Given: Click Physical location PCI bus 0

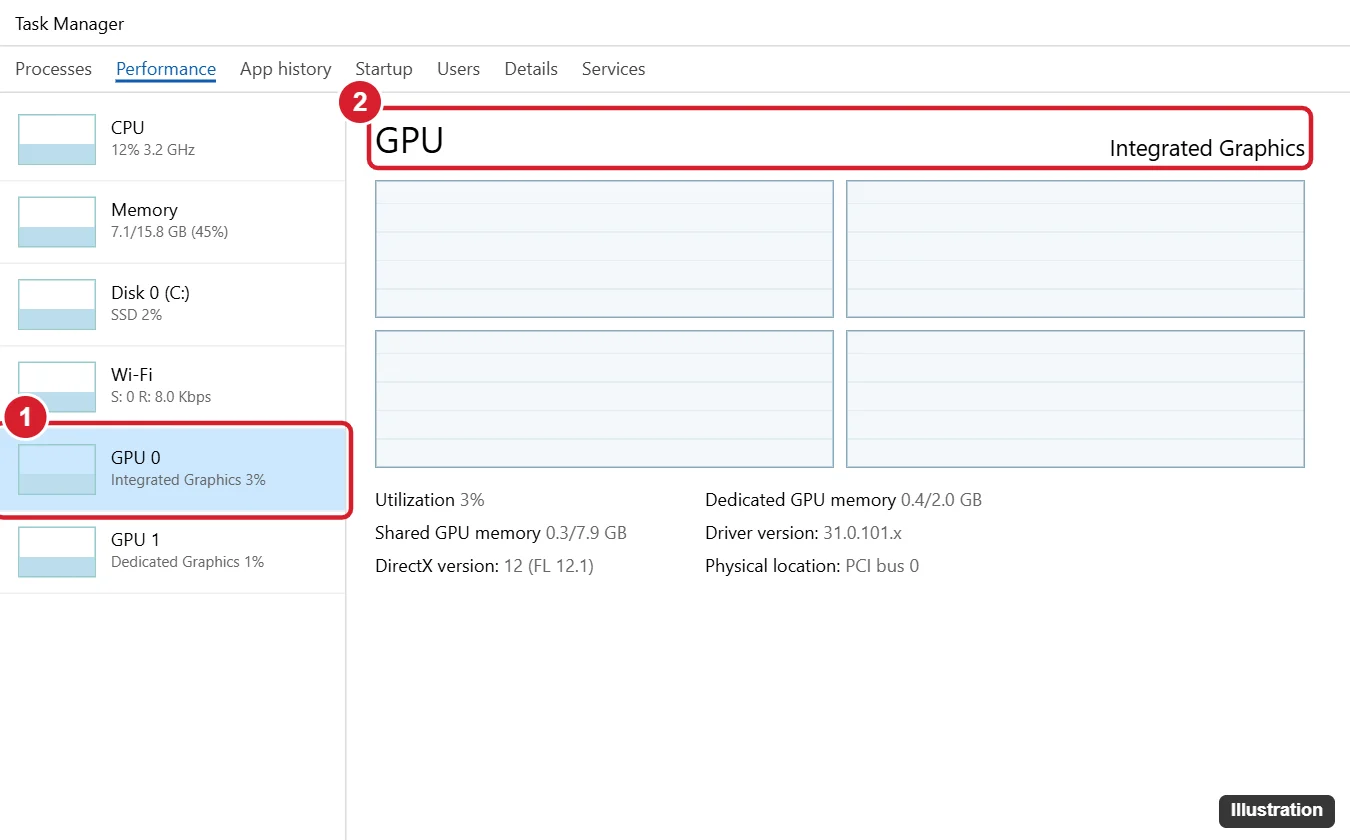Looking at the screenshot, I should coord(812,566).
